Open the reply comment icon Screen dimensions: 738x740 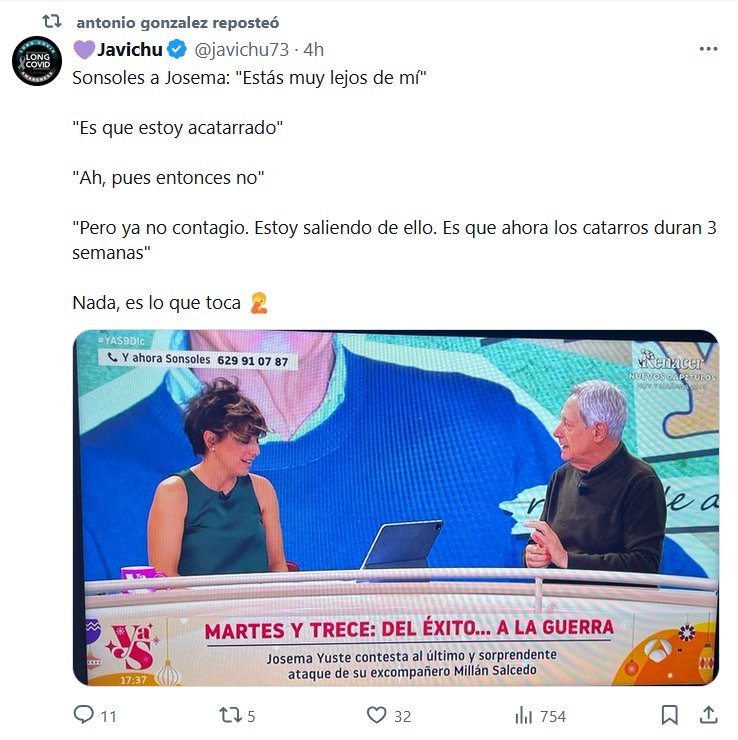(x=84, y=715)
